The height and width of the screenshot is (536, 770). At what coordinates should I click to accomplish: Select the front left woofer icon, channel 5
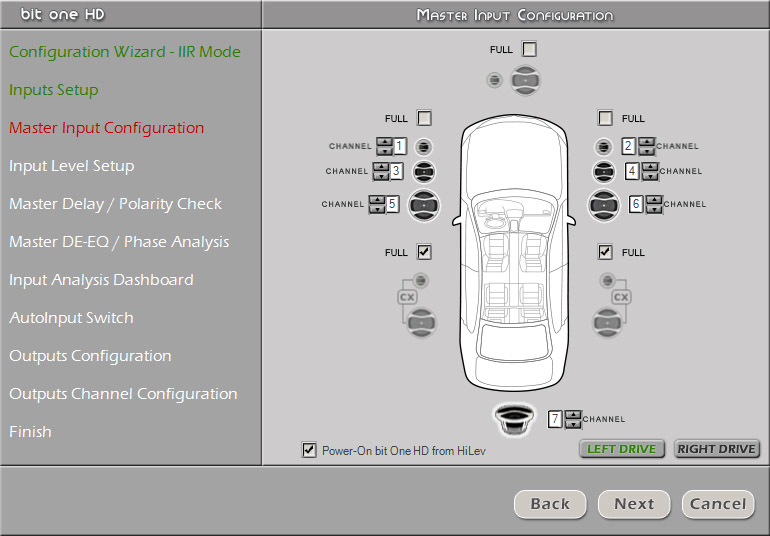pyautogui.click(x=424, y=205)
